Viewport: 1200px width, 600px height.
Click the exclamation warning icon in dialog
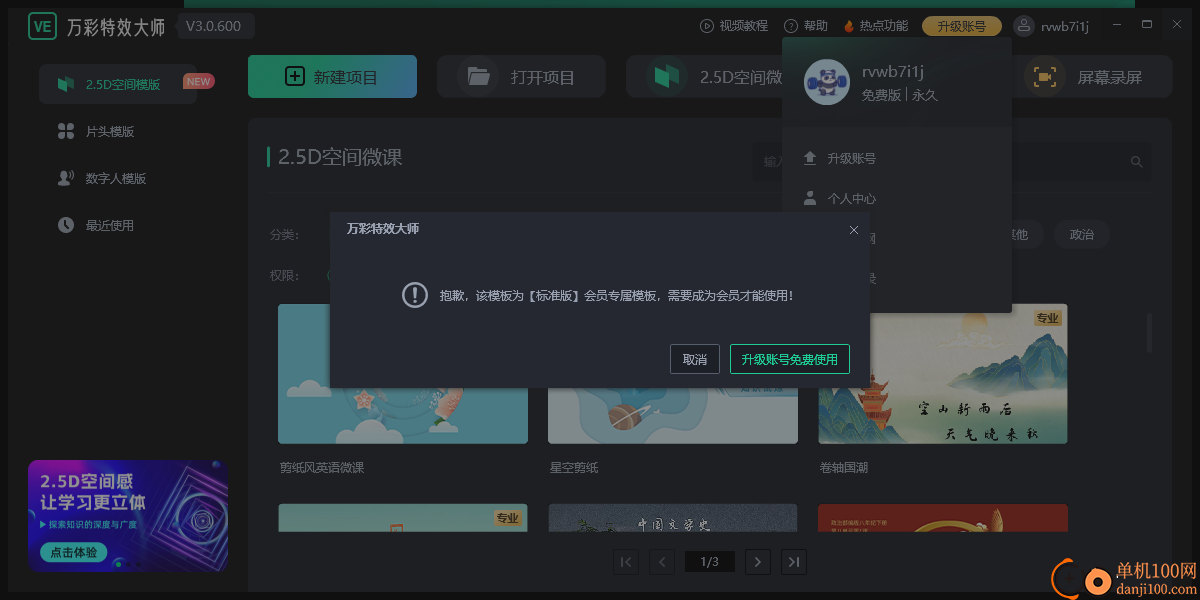(x=415, y=295)
